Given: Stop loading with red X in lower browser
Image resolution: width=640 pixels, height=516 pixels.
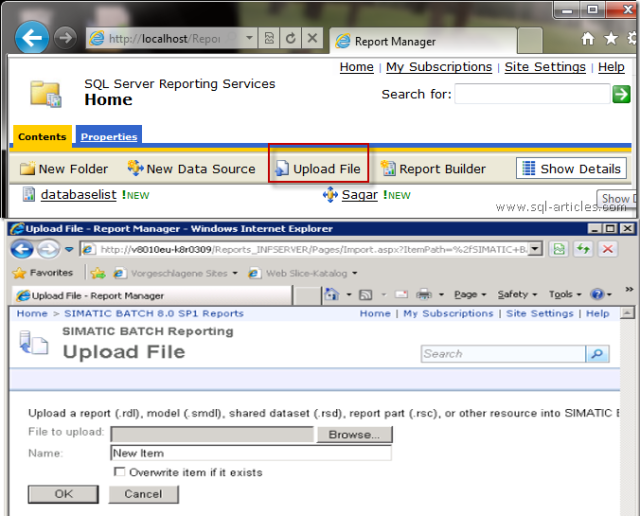Looking at the screenshot, I should (x=608, y=249).
